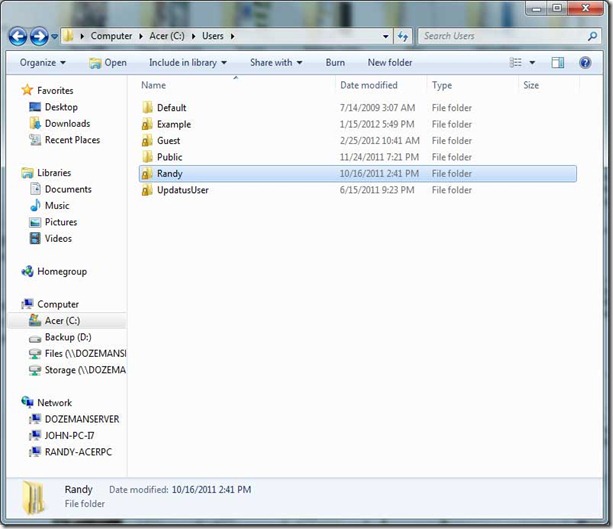Minimize the Explorer window

coord(536,8)
